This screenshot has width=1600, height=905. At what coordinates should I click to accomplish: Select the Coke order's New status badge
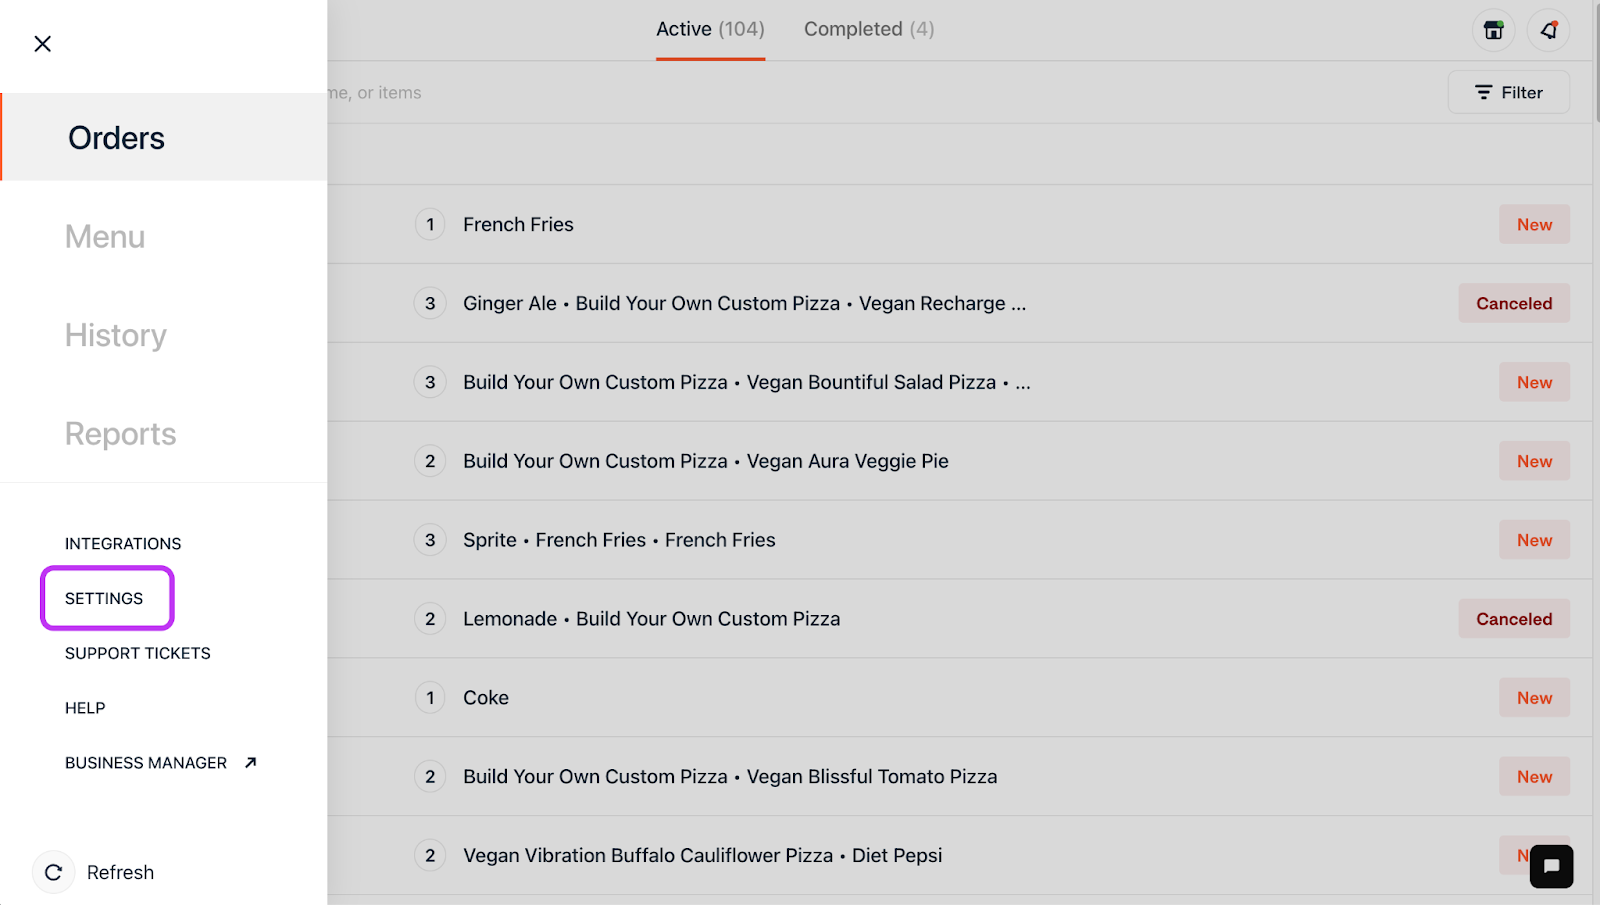(x=1533, y=698)
